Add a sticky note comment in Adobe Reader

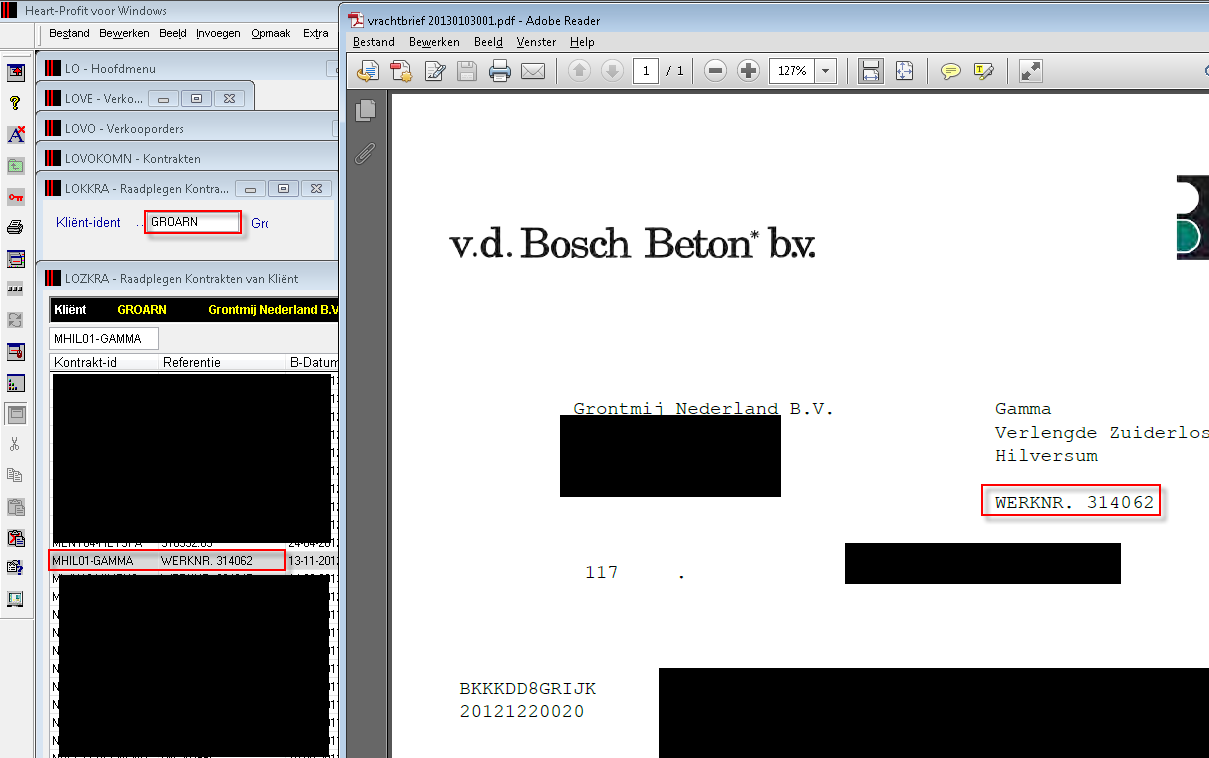click(951, 71)
